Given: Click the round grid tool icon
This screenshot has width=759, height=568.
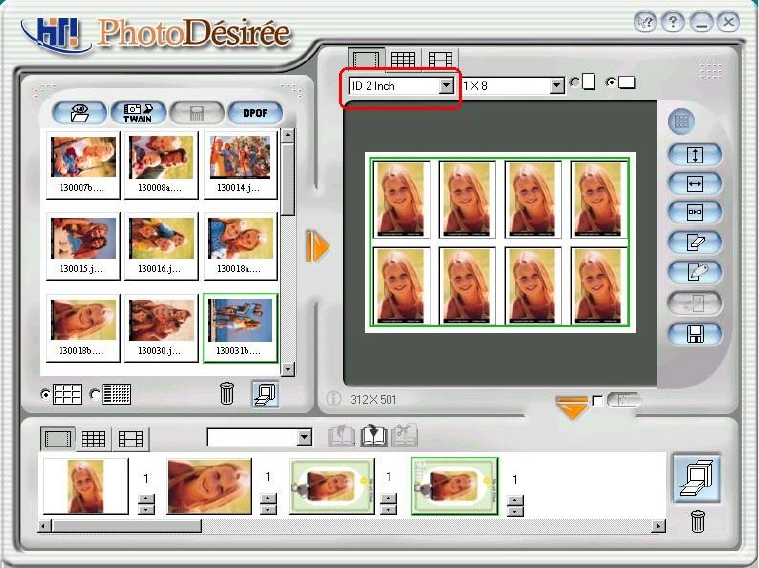Looking at the screenshot, I should (x=682, y=121).
